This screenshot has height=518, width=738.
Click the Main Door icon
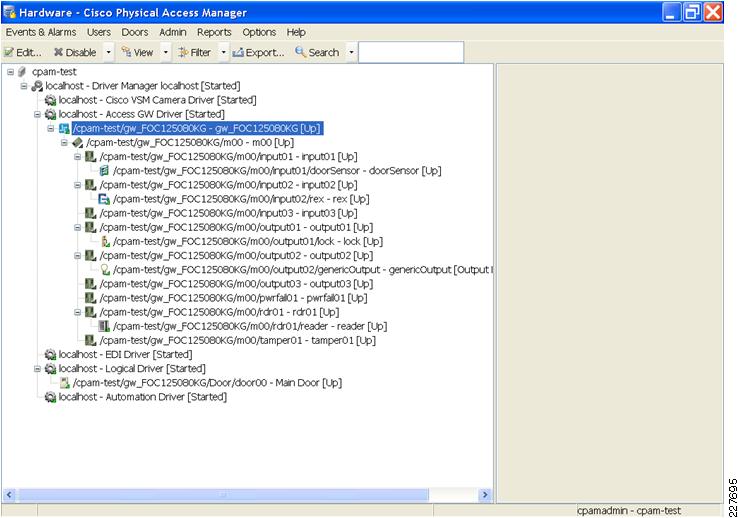point(65,383)
